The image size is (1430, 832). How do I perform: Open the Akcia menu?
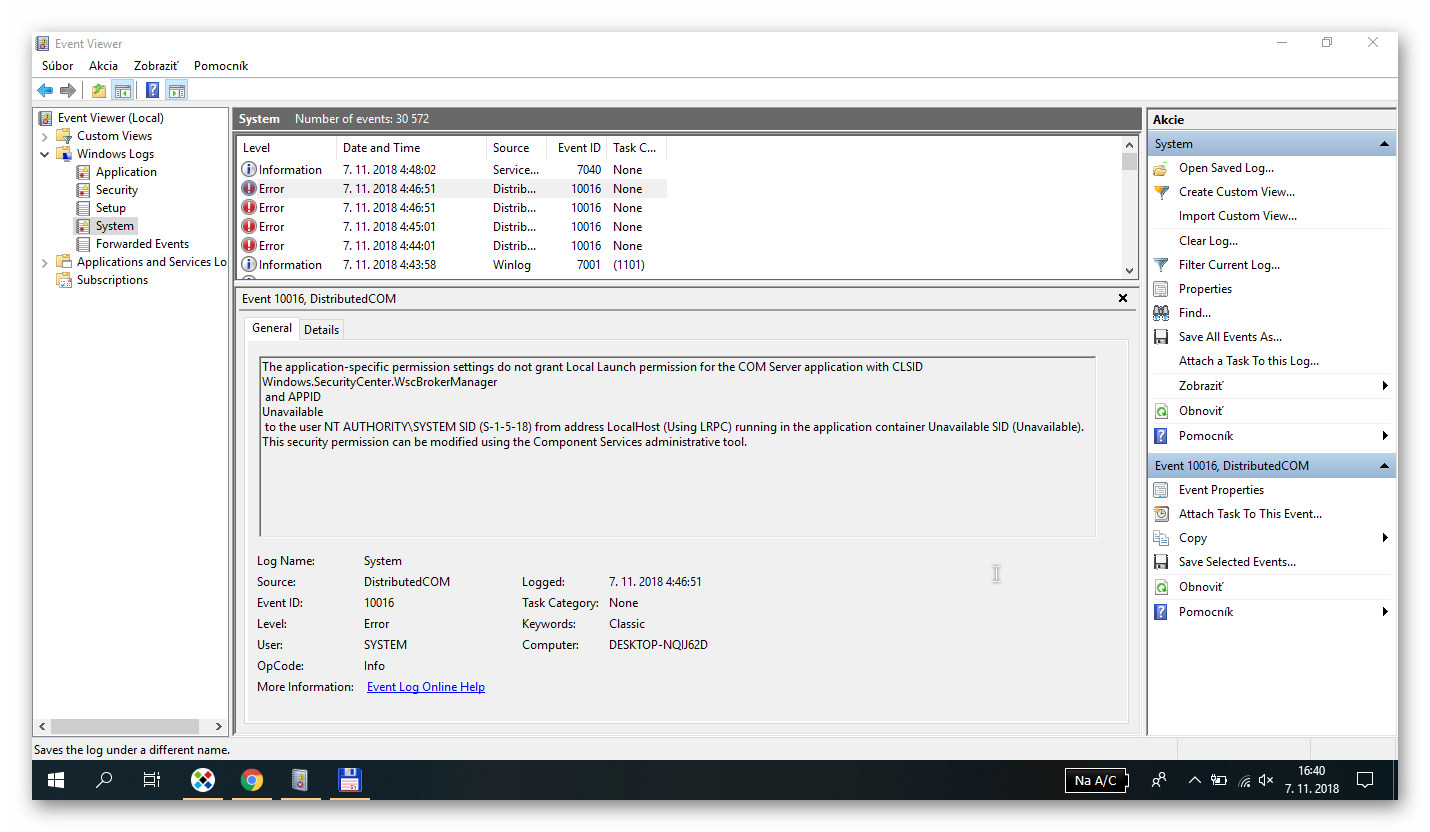click(103, 66)
